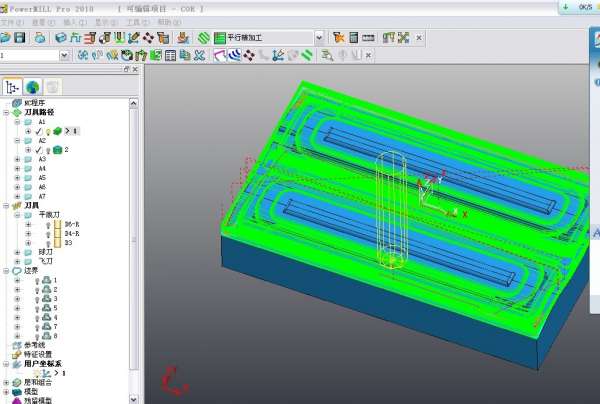The width and height of the screenshot is (600, 404).
Task: Toggle light bulb for boundary 1
Action: tap(35, 281)
